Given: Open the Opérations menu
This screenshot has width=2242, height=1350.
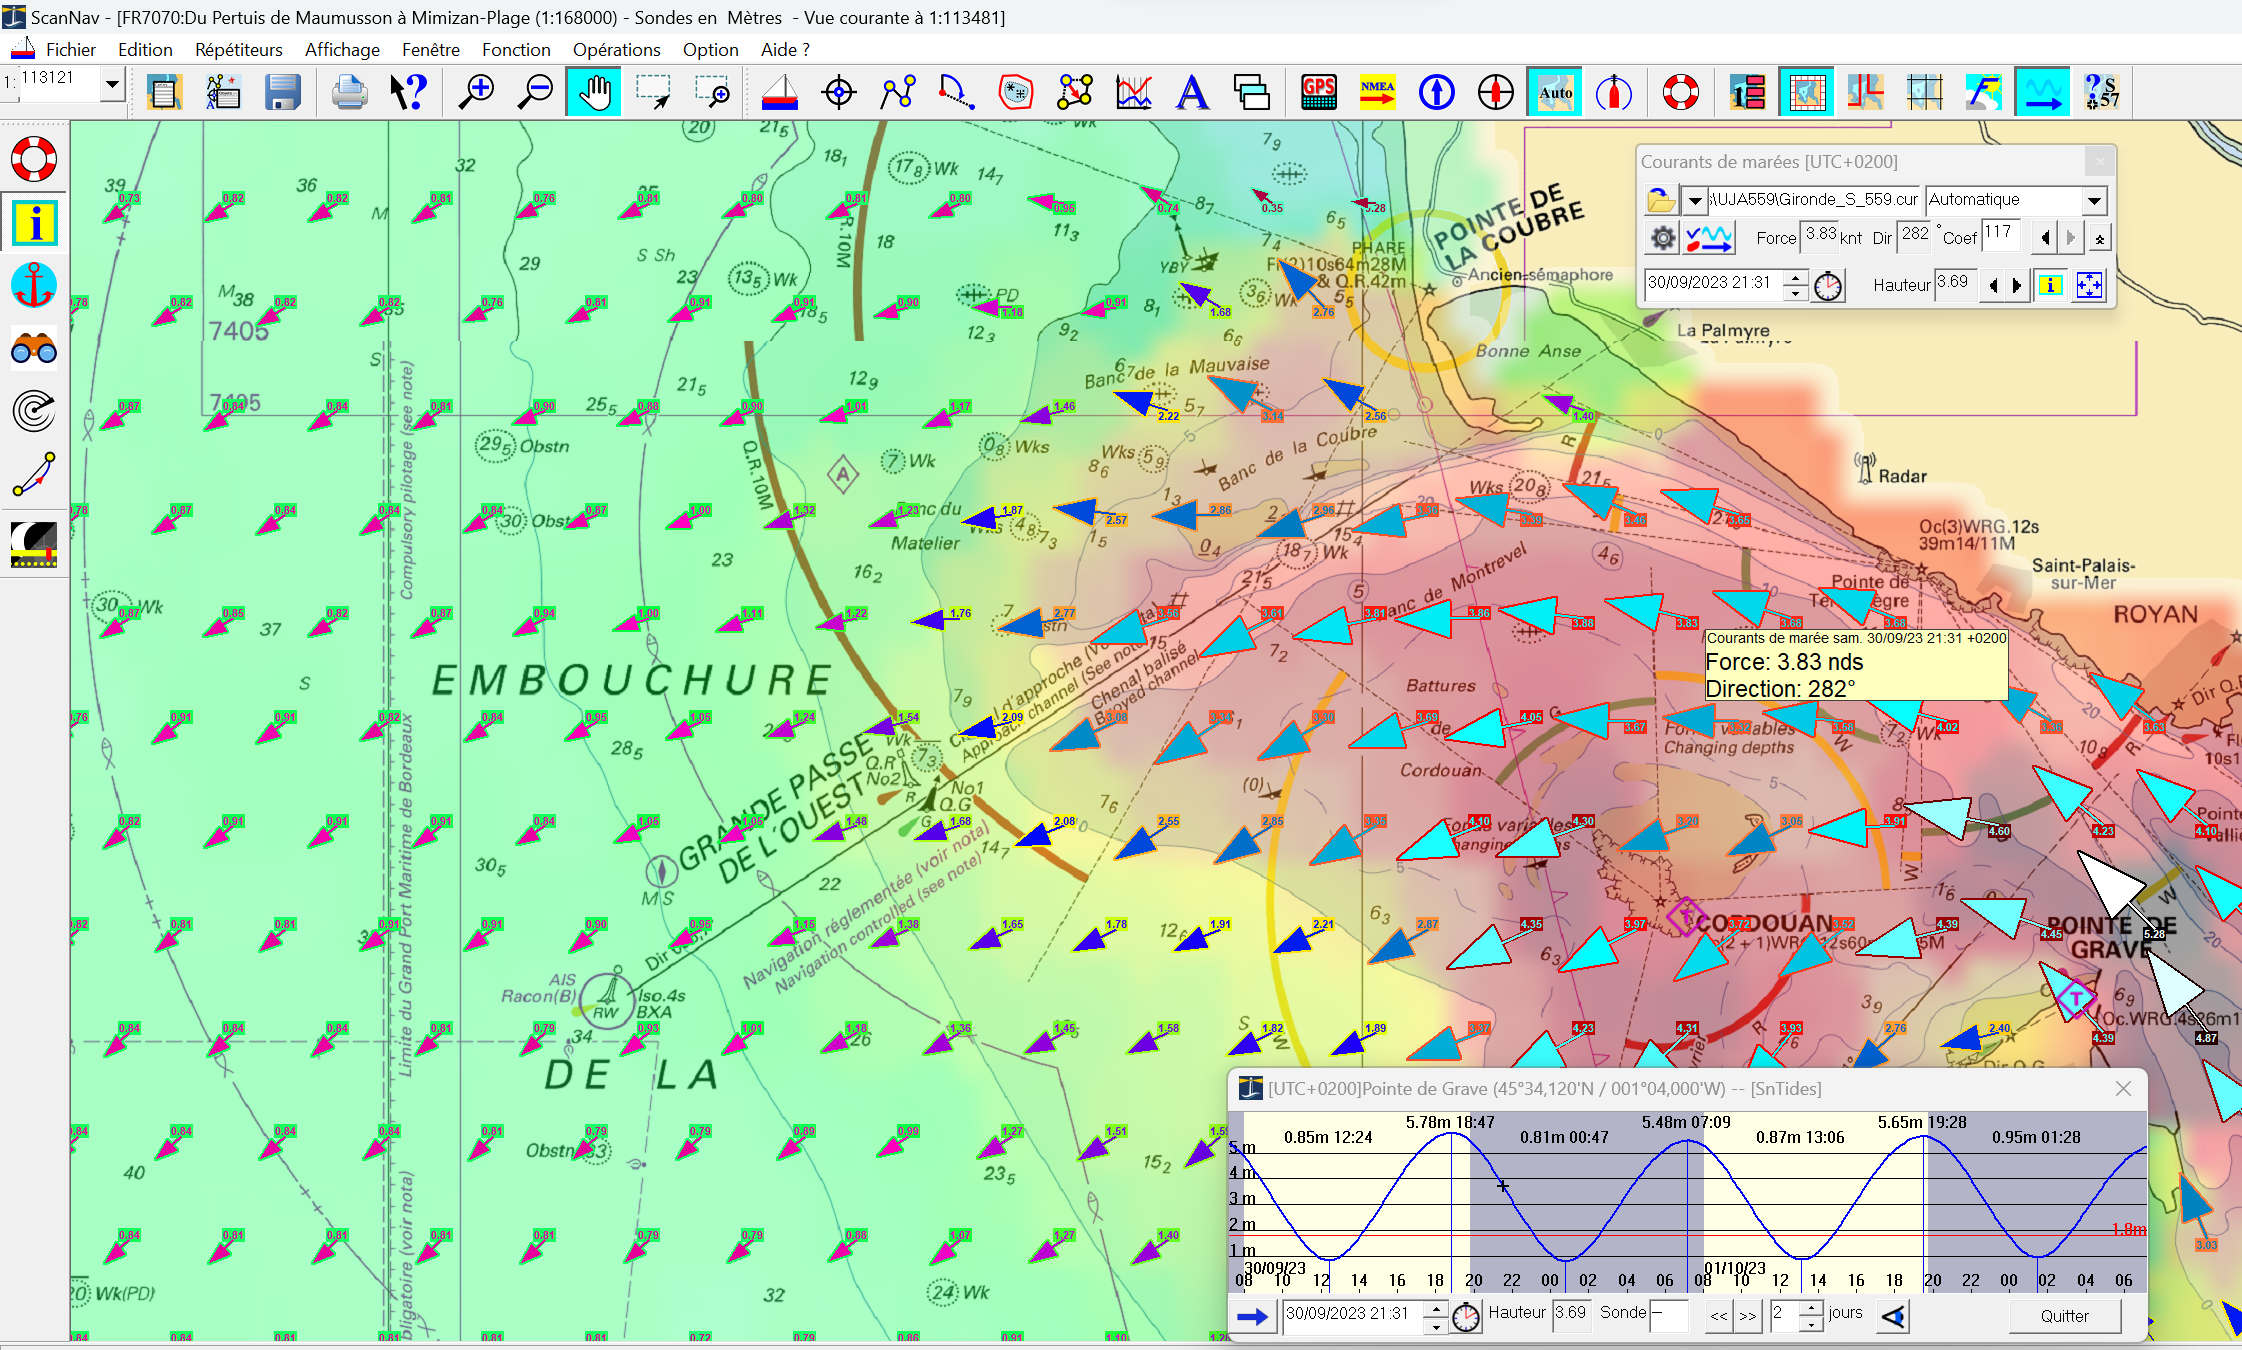Looking at the screenshot, I should pos(616,49).
